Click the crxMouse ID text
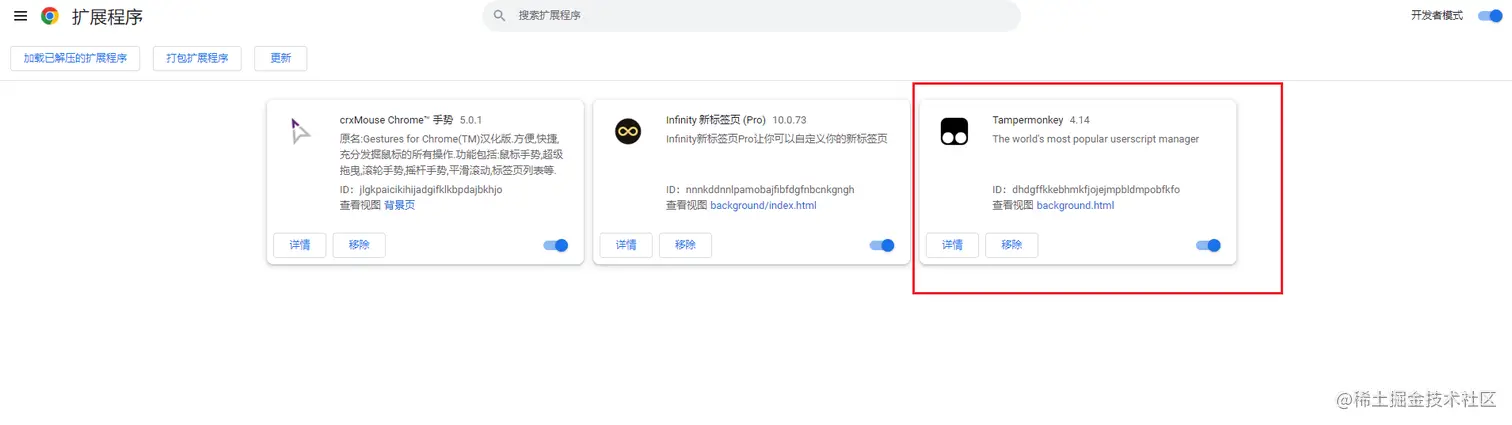1512x425 pixels. (421, 189)
